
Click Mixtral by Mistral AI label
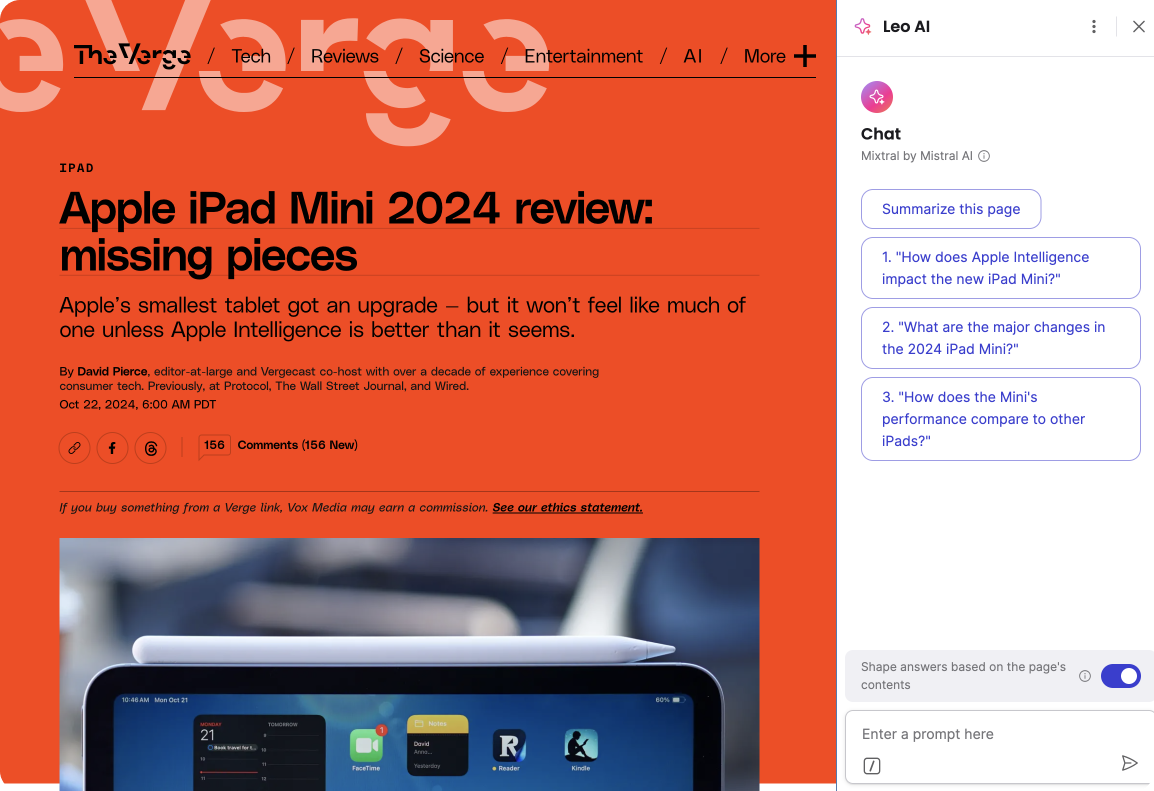click(917, 156)
